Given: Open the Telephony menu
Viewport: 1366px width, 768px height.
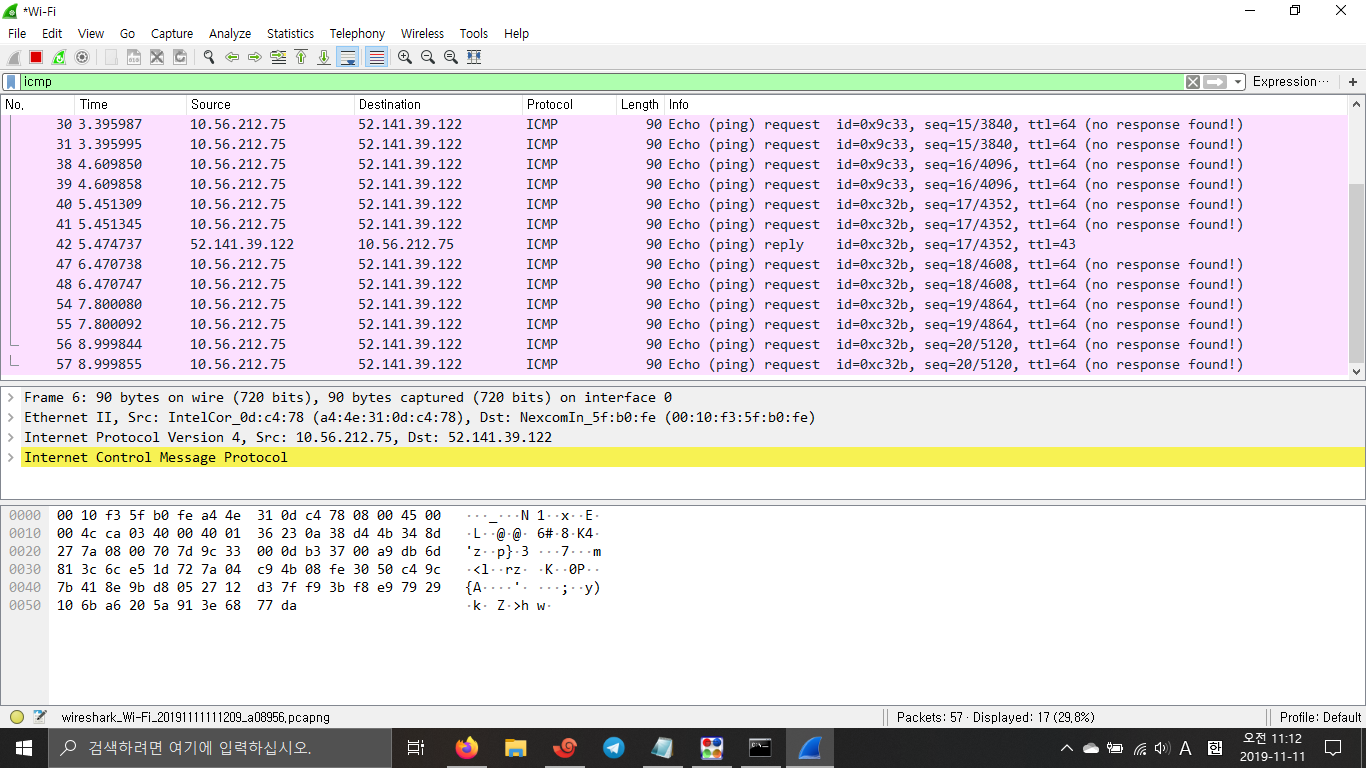Looking at the screenshot, I should click(x=357, y=33).
